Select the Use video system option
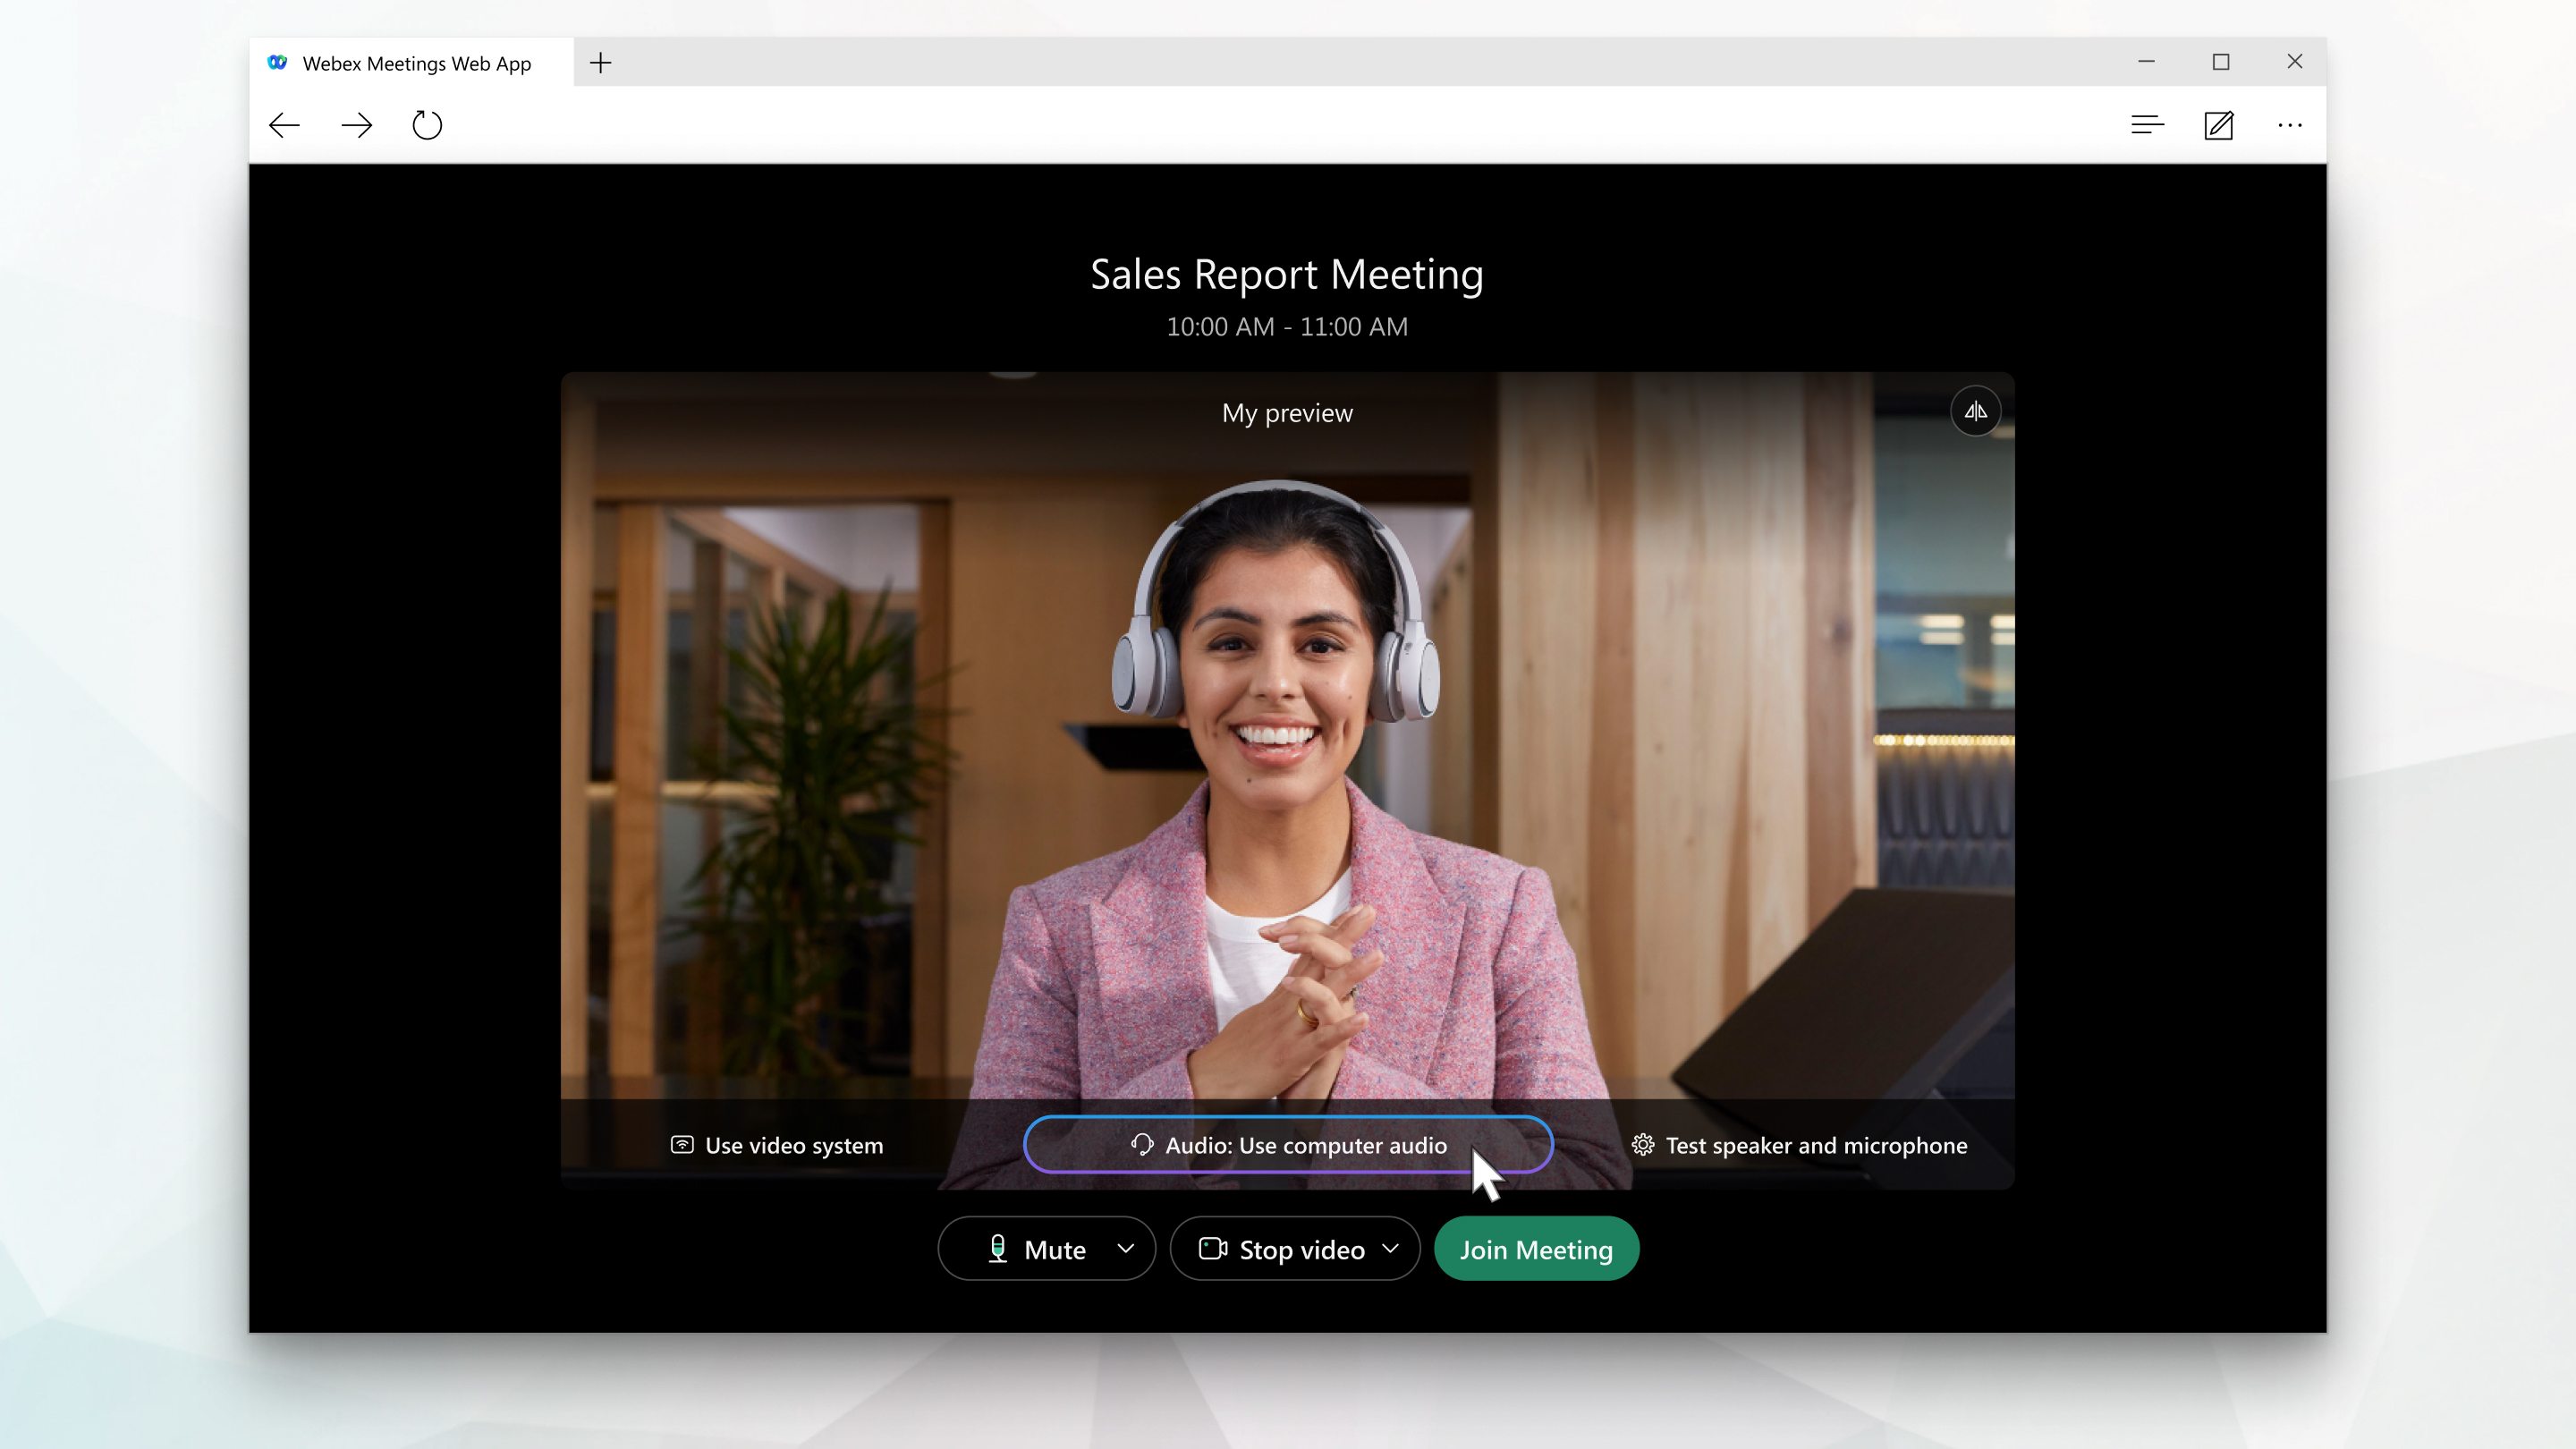Image resolution: width=2576 pixels, height=1449 pixels. click(x=776, y=1145)
